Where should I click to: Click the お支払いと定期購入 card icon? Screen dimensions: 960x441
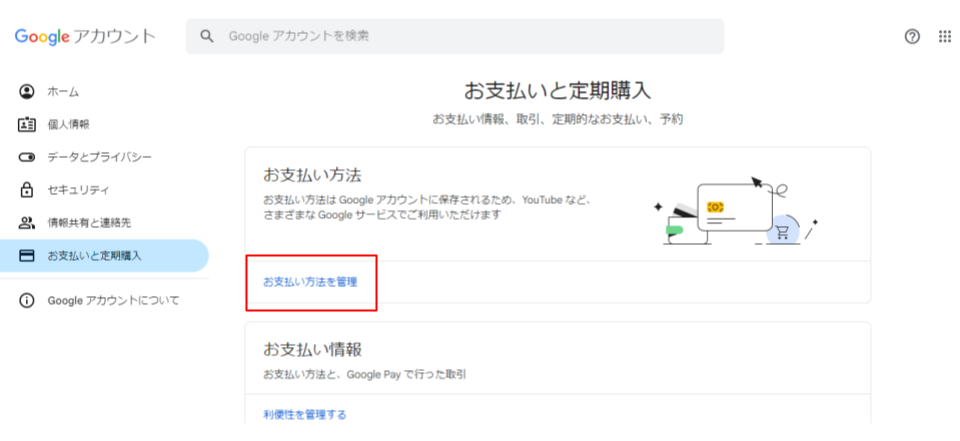click(26, 256)
